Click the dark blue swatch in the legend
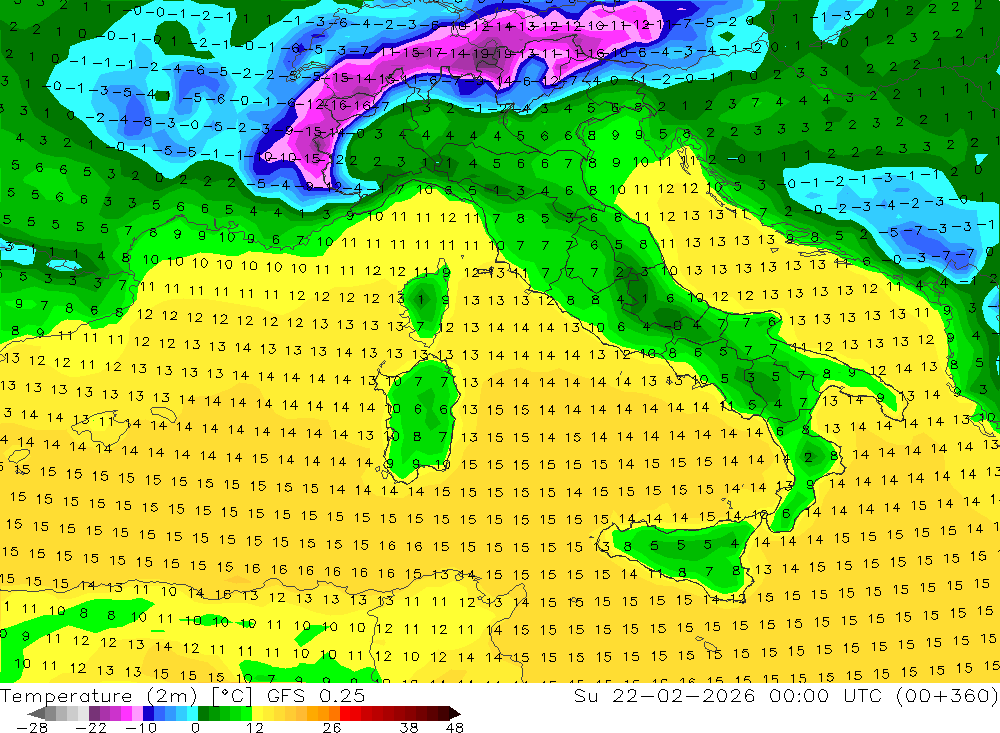The width and height of the screenshot is (1000, 733). (148, 714)
